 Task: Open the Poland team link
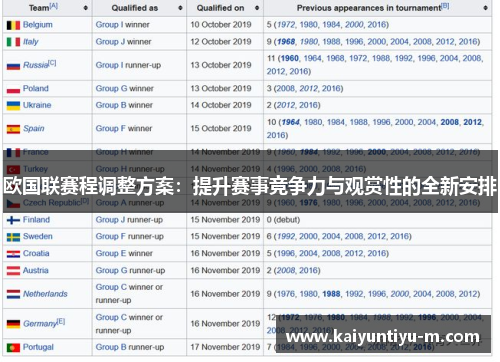[x=36, y=88]
